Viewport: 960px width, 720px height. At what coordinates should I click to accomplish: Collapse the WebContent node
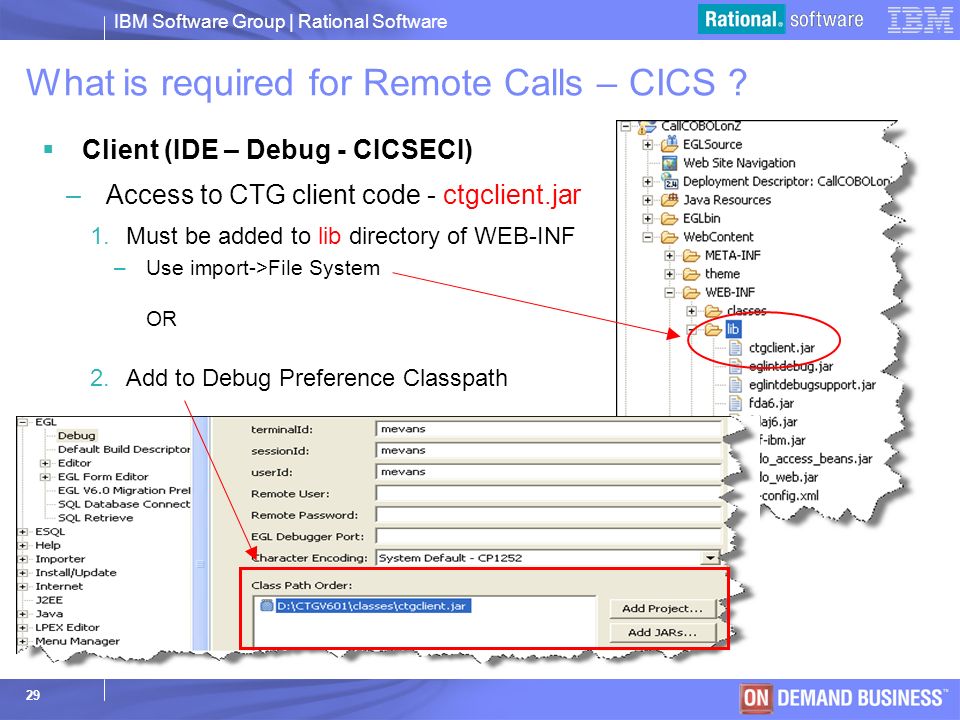[647, 237]
